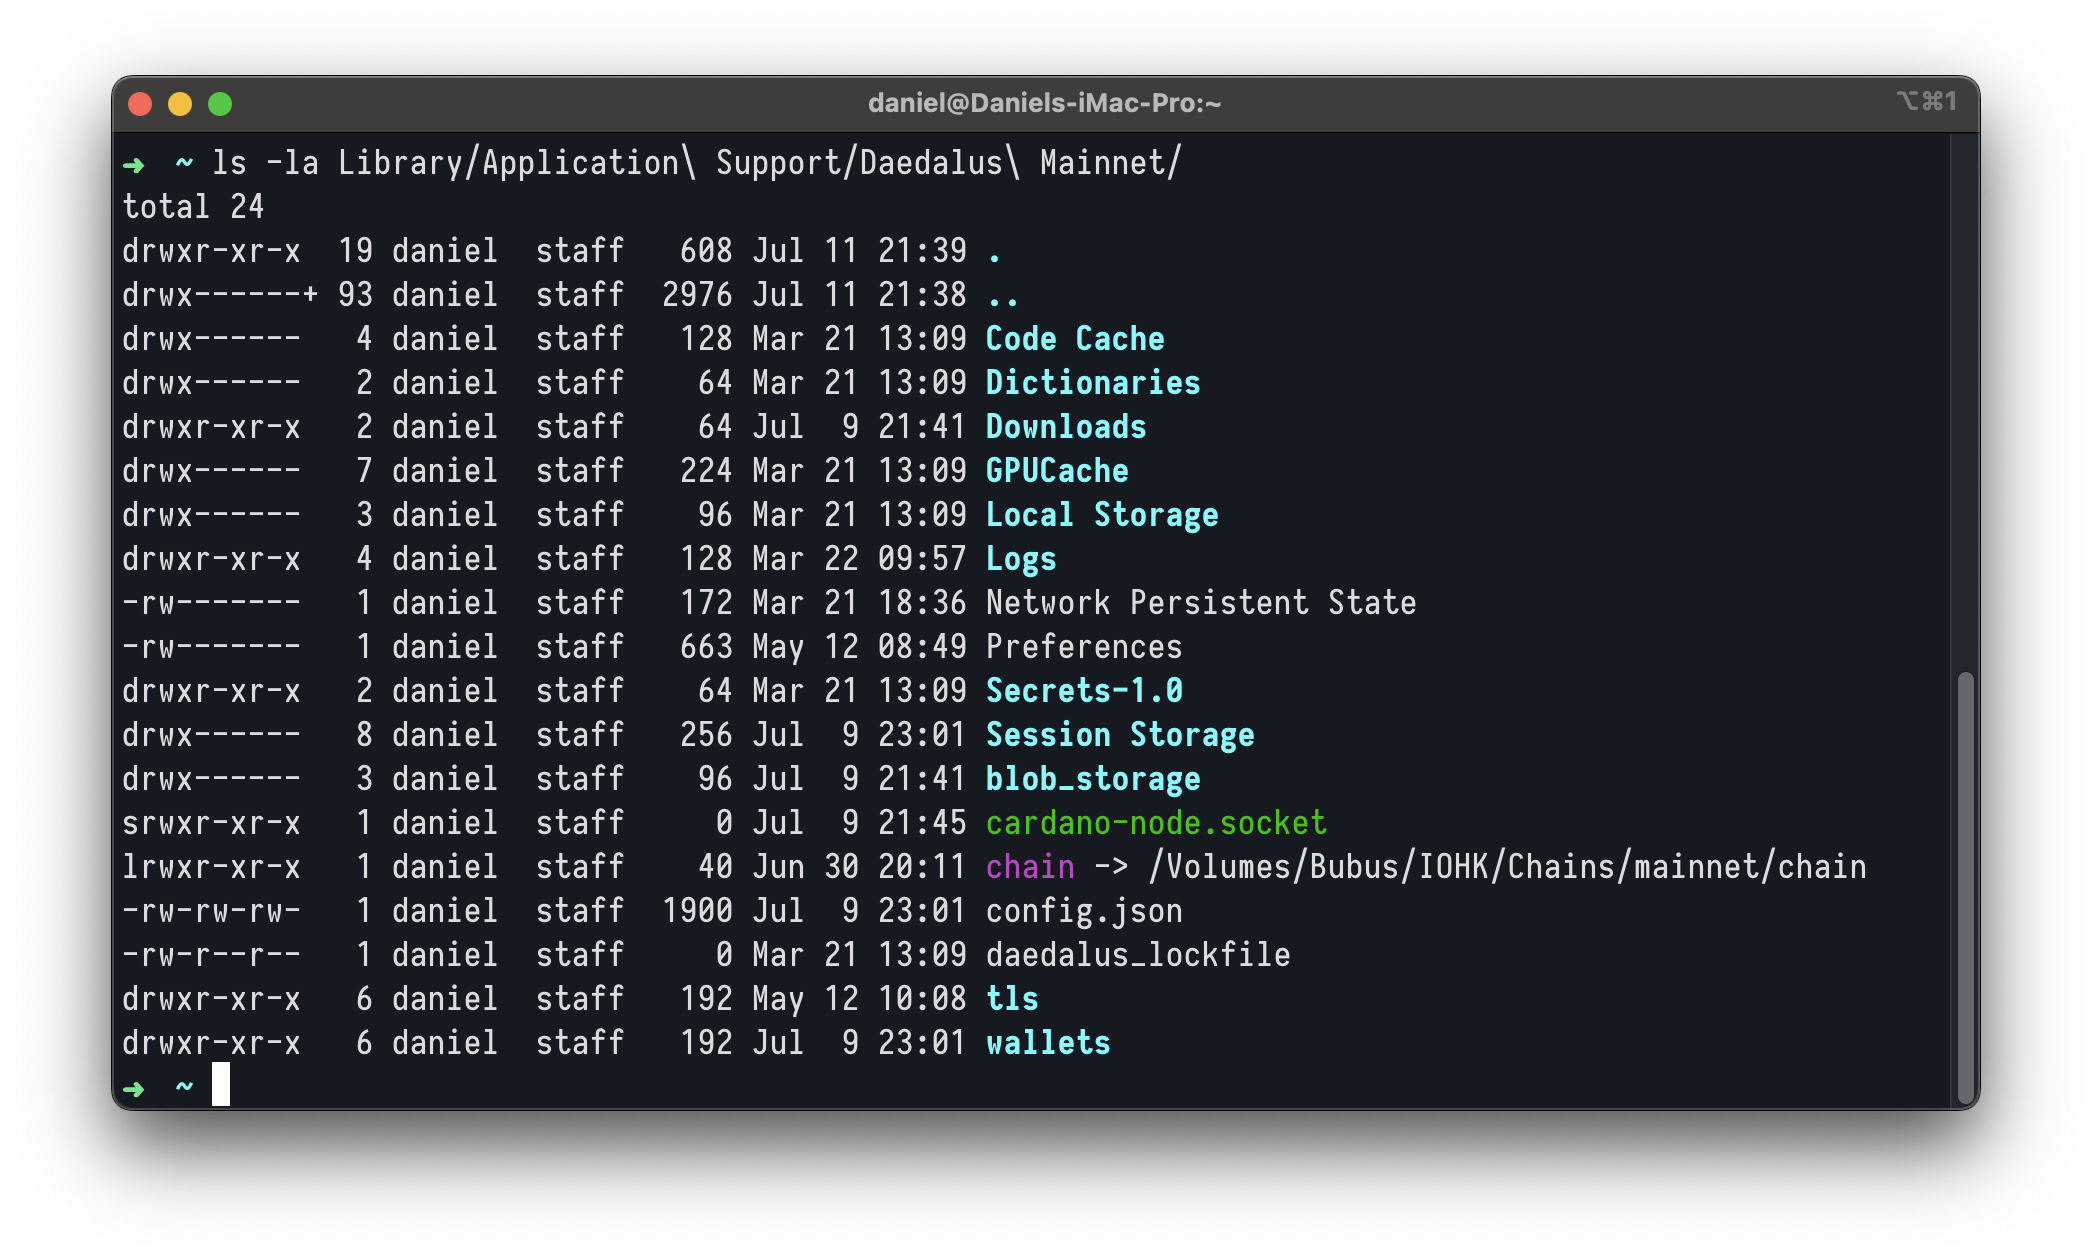Select the tls directory name
Screen dimensions: 2092x1258
(x=1012, y=999)
